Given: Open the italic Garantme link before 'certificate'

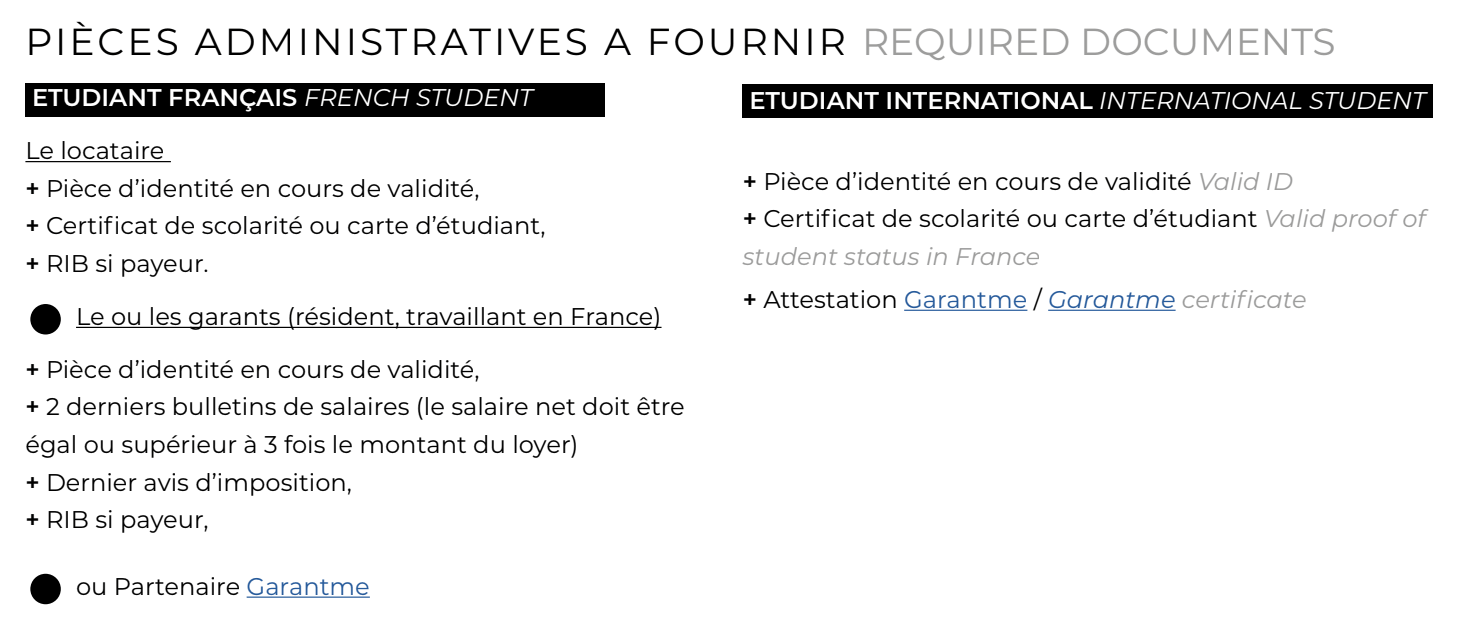Looking at the screenshot, I should pos(1111,300).
